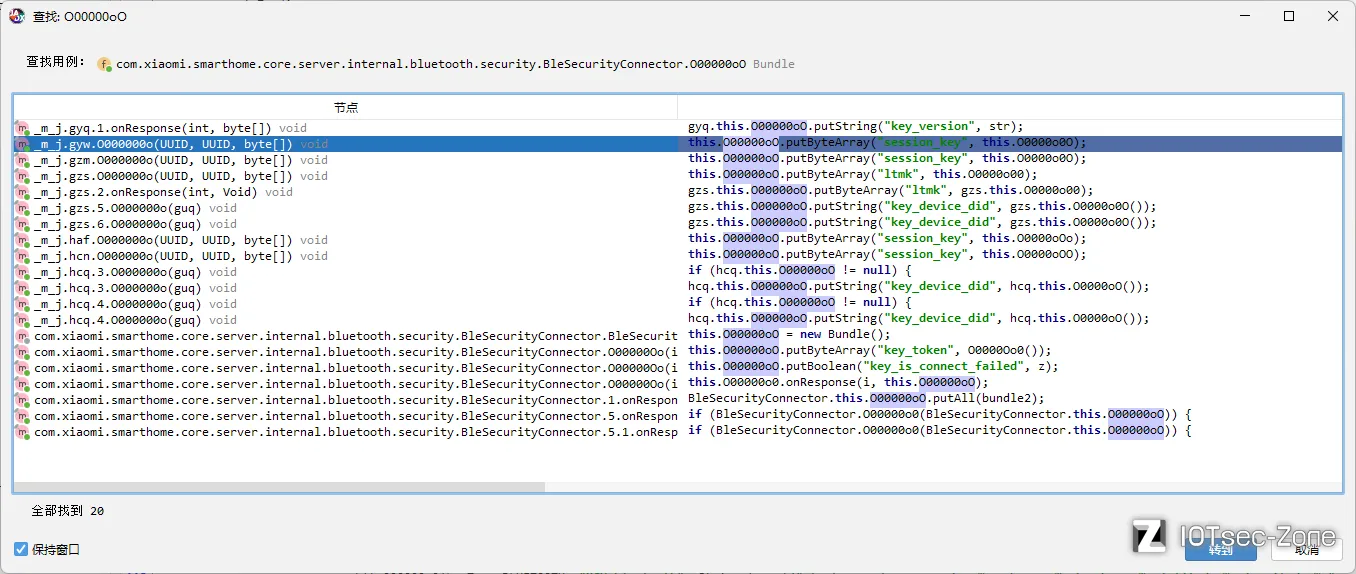Click the 取消 button

pyautogui.click(x=1306, y=549)
